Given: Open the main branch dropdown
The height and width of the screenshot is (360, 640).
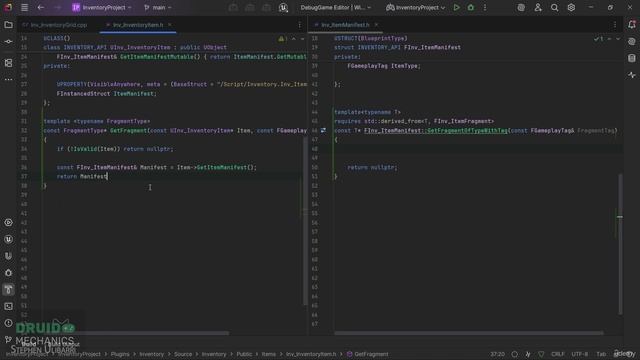Looking at the screenshot, I should pos(158,7).
